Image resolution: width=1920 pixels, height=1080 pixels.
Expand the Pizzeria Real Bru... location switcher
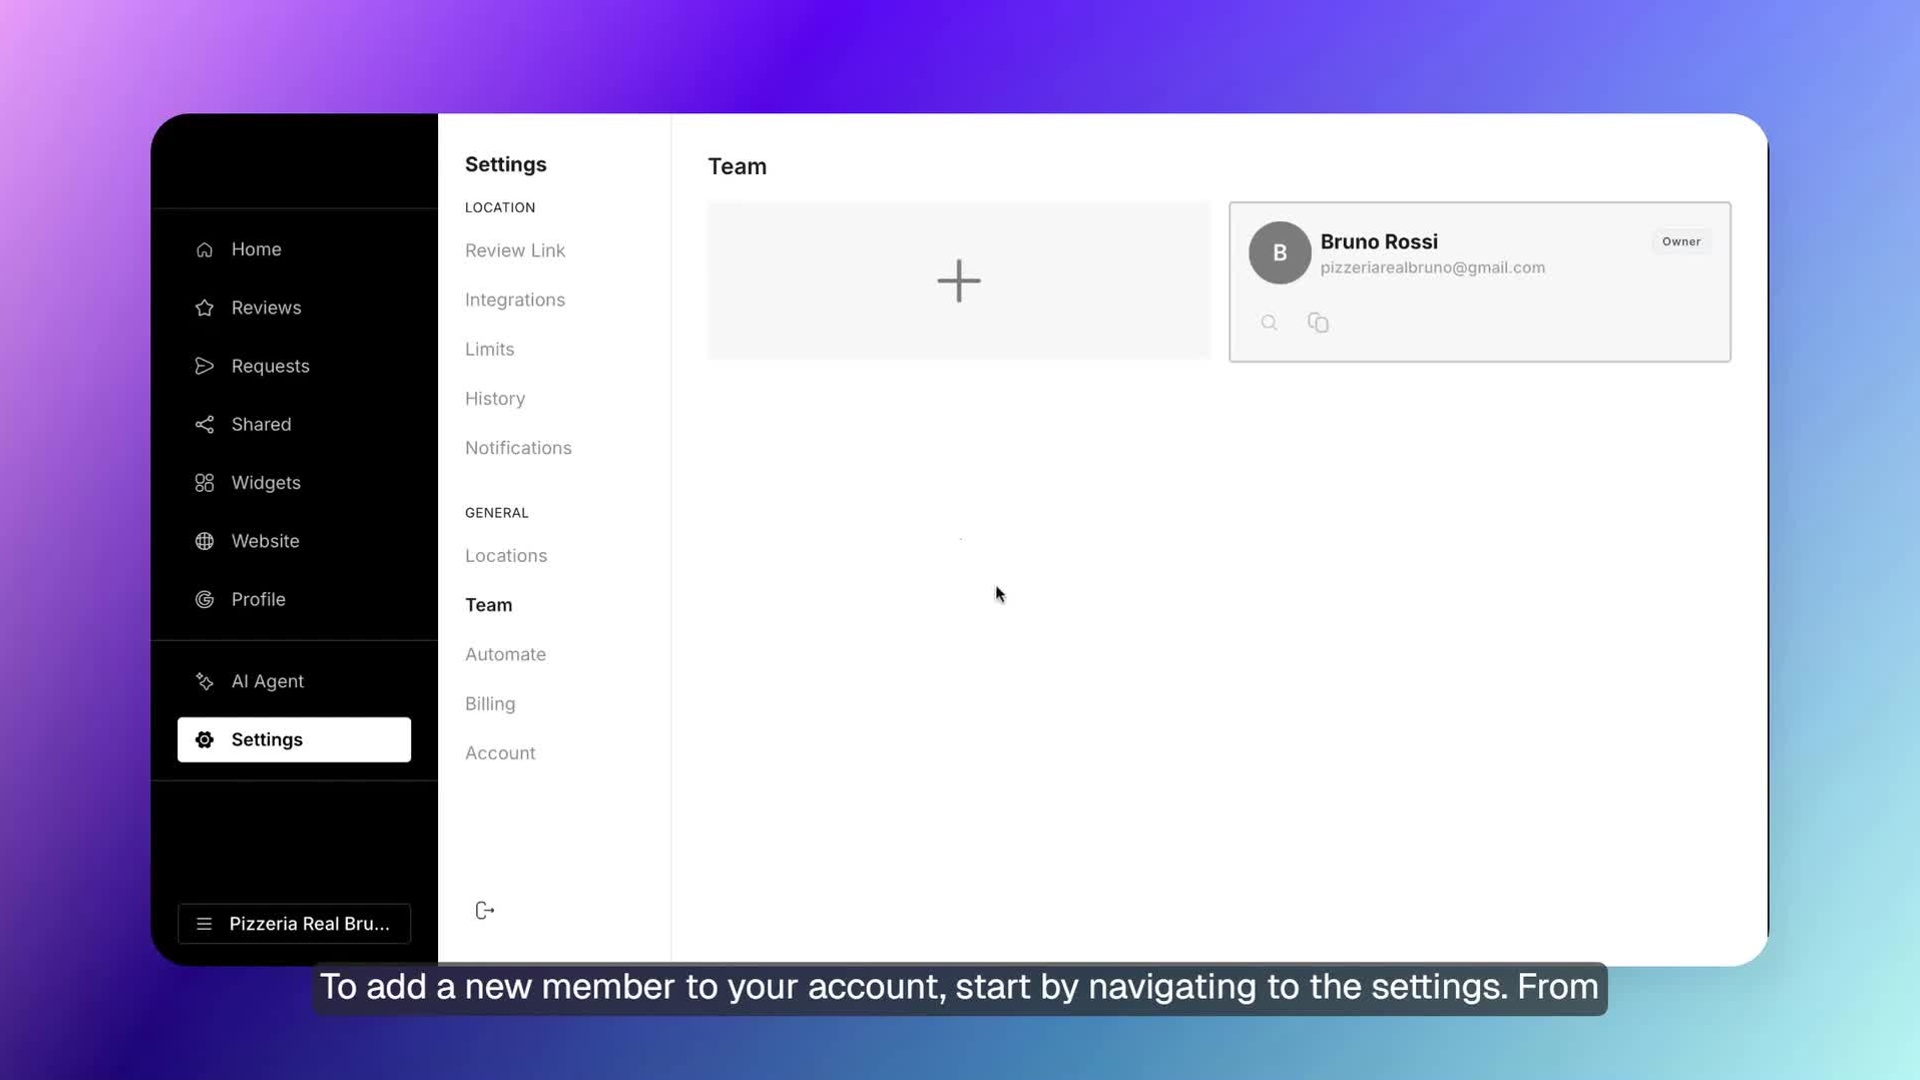click(x=294, y=924)
